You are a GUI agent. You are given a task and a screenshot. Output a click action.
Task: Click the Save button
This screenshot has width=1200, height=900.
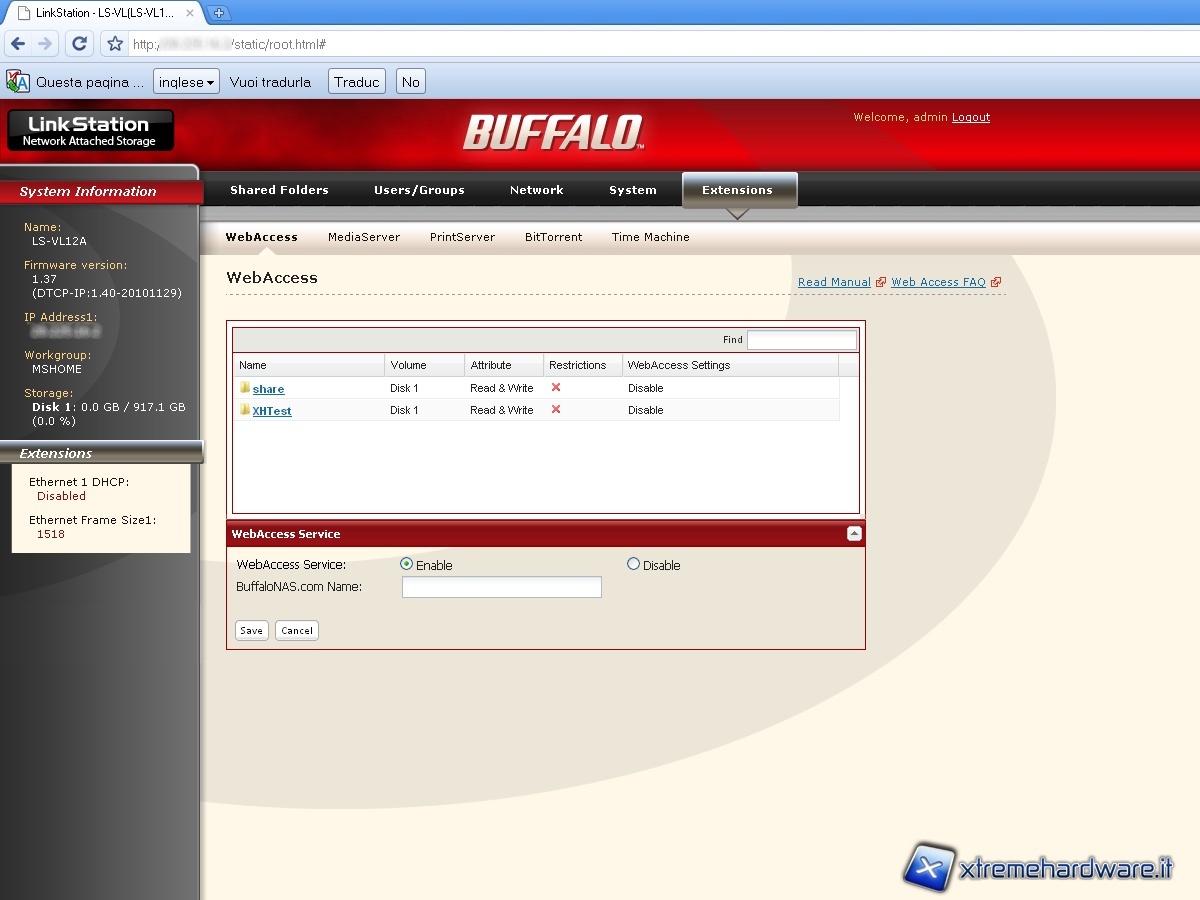(251, 630)
